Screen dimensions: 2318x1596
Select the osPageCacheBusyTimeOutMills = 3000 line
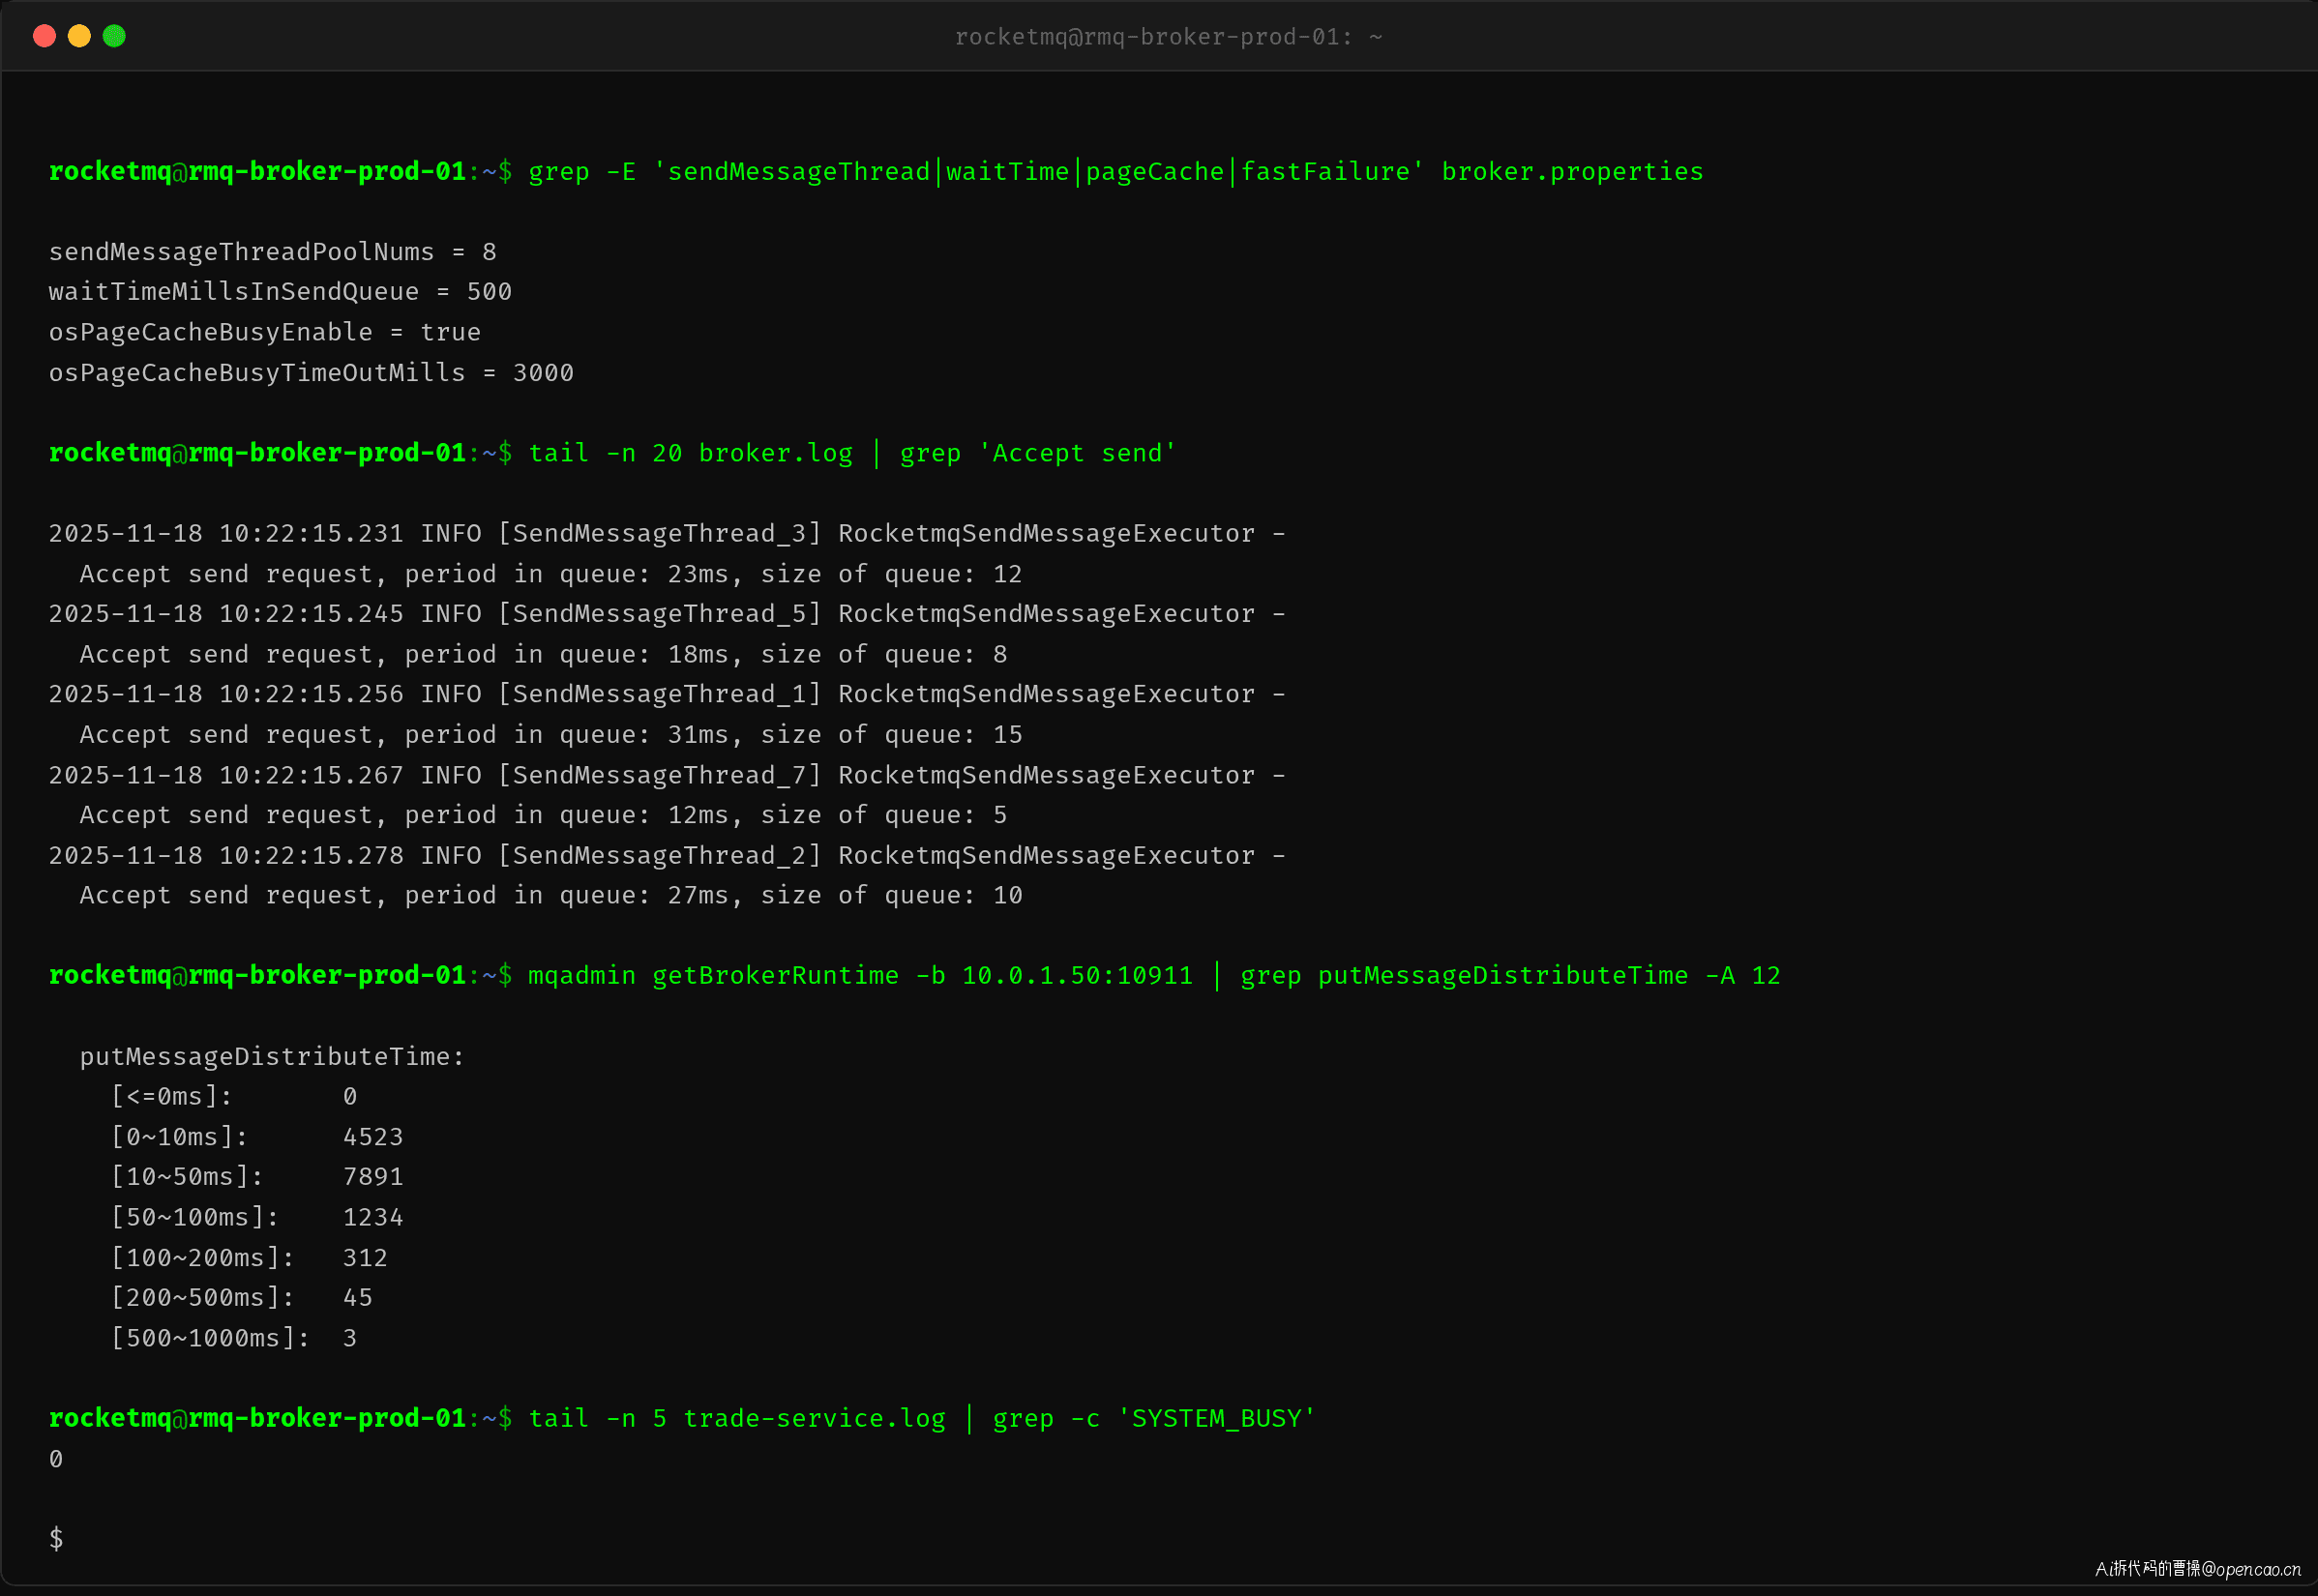(311, 373)
